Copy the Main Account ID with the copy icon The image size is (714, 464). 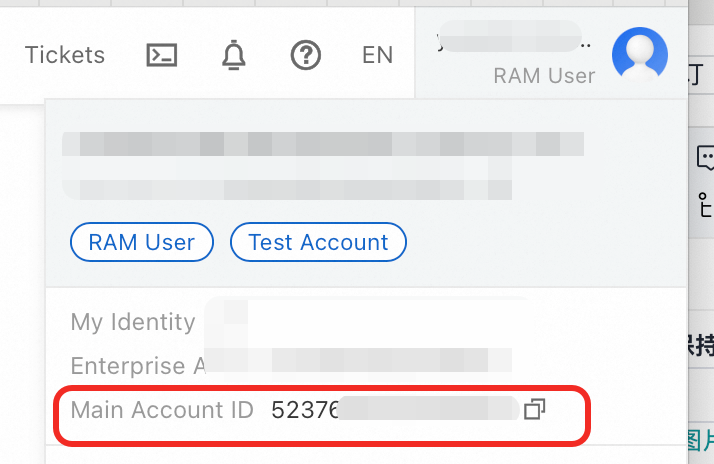tap(535, 409)
